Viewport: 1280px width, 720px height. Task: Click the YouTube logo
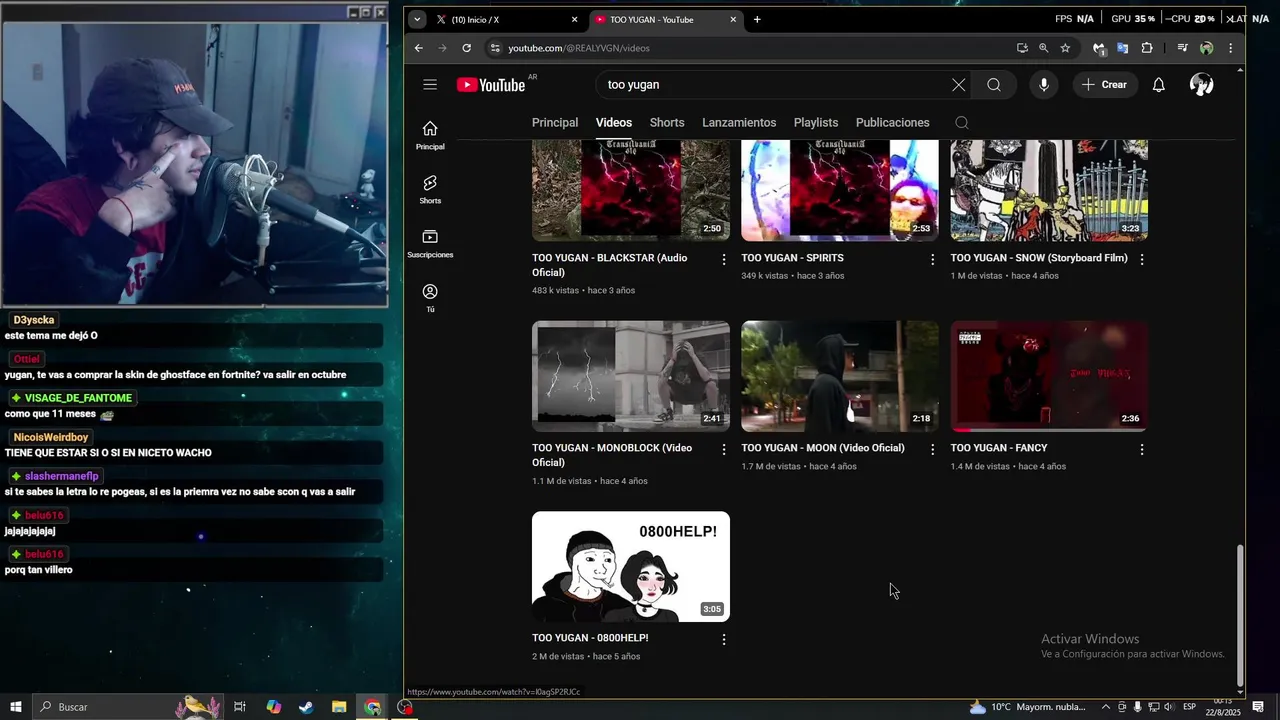(x=491, y=85)
